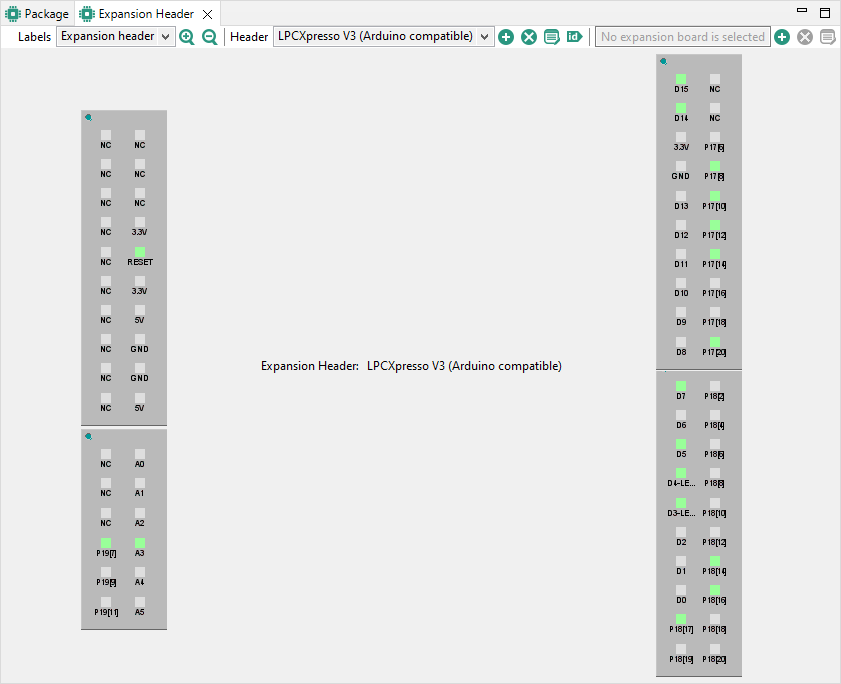The image size is (841, 684).
Task: Toggle the A3 analog pin
Action: (x=140, y=543)
